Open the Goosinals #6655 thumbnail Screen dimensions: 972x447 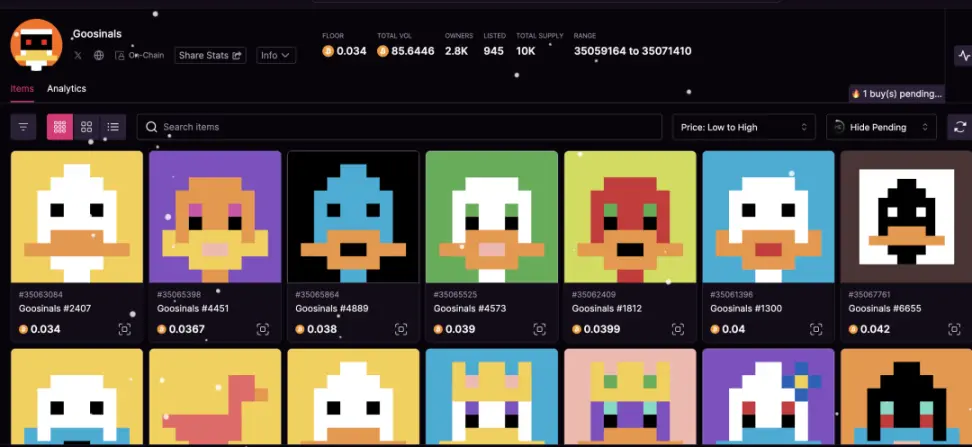906,217
